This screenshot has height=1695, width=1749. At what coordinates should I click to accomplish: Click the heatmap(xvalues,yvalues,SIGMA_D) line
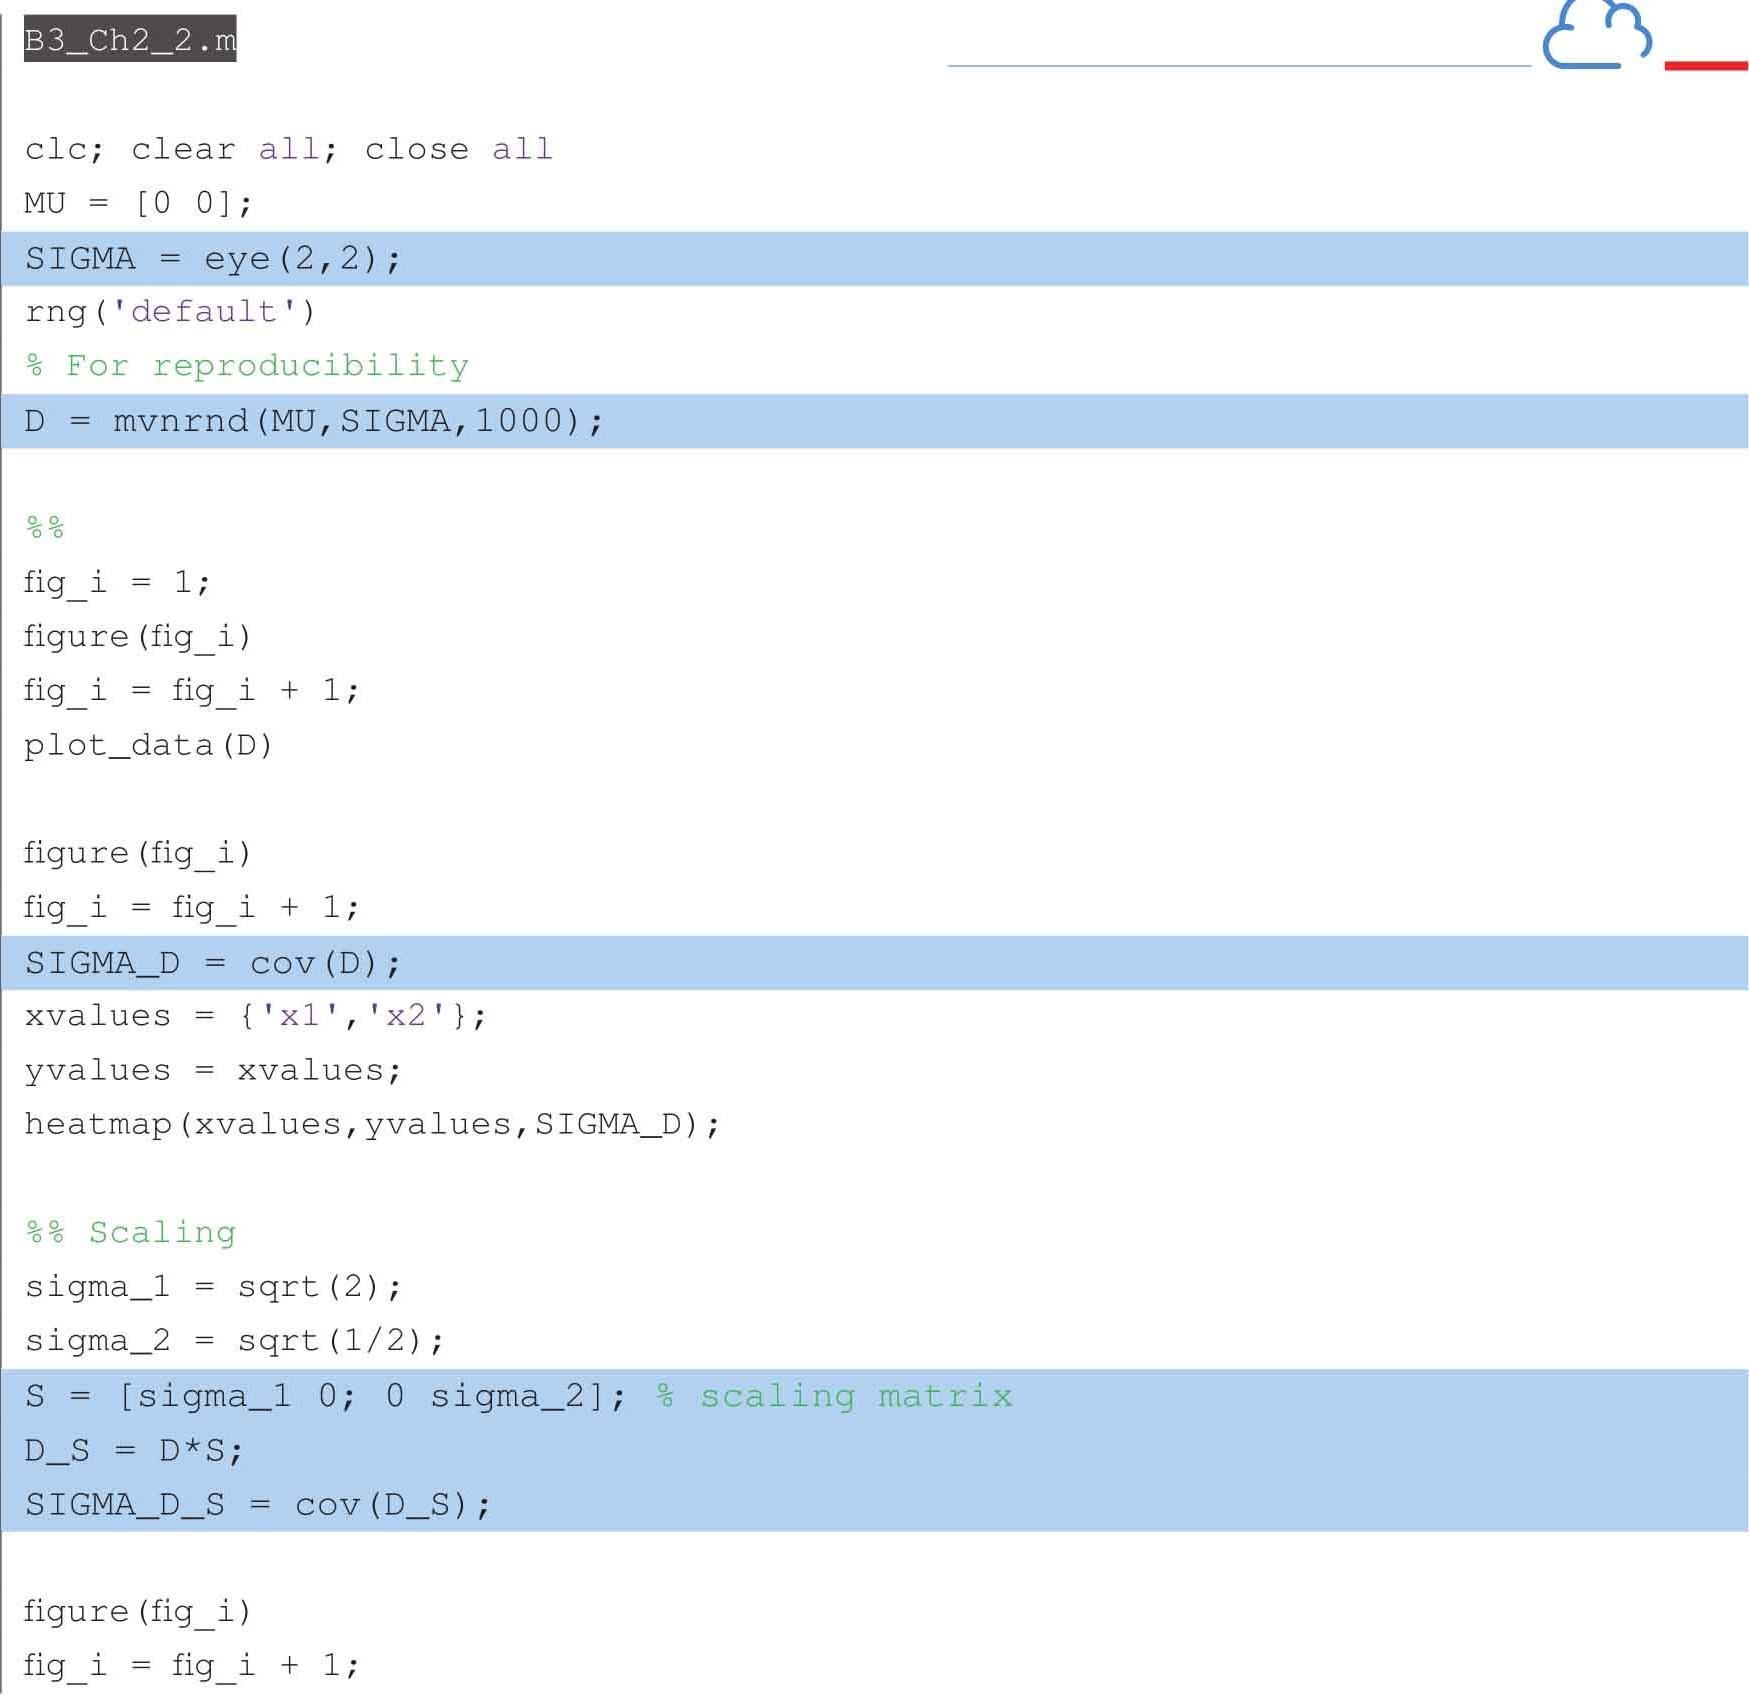click(x=372, y=1125)
